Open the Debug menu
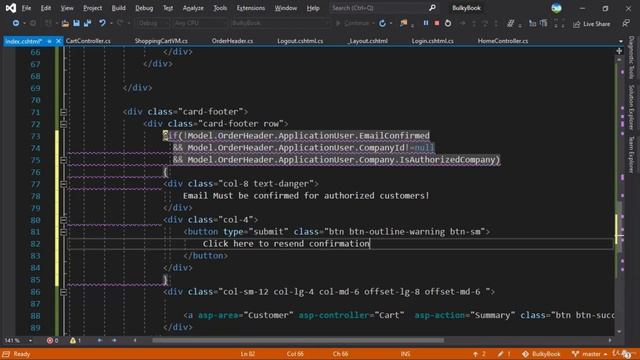The width and height of the screenshot is (640, 360). coord(144,8)
